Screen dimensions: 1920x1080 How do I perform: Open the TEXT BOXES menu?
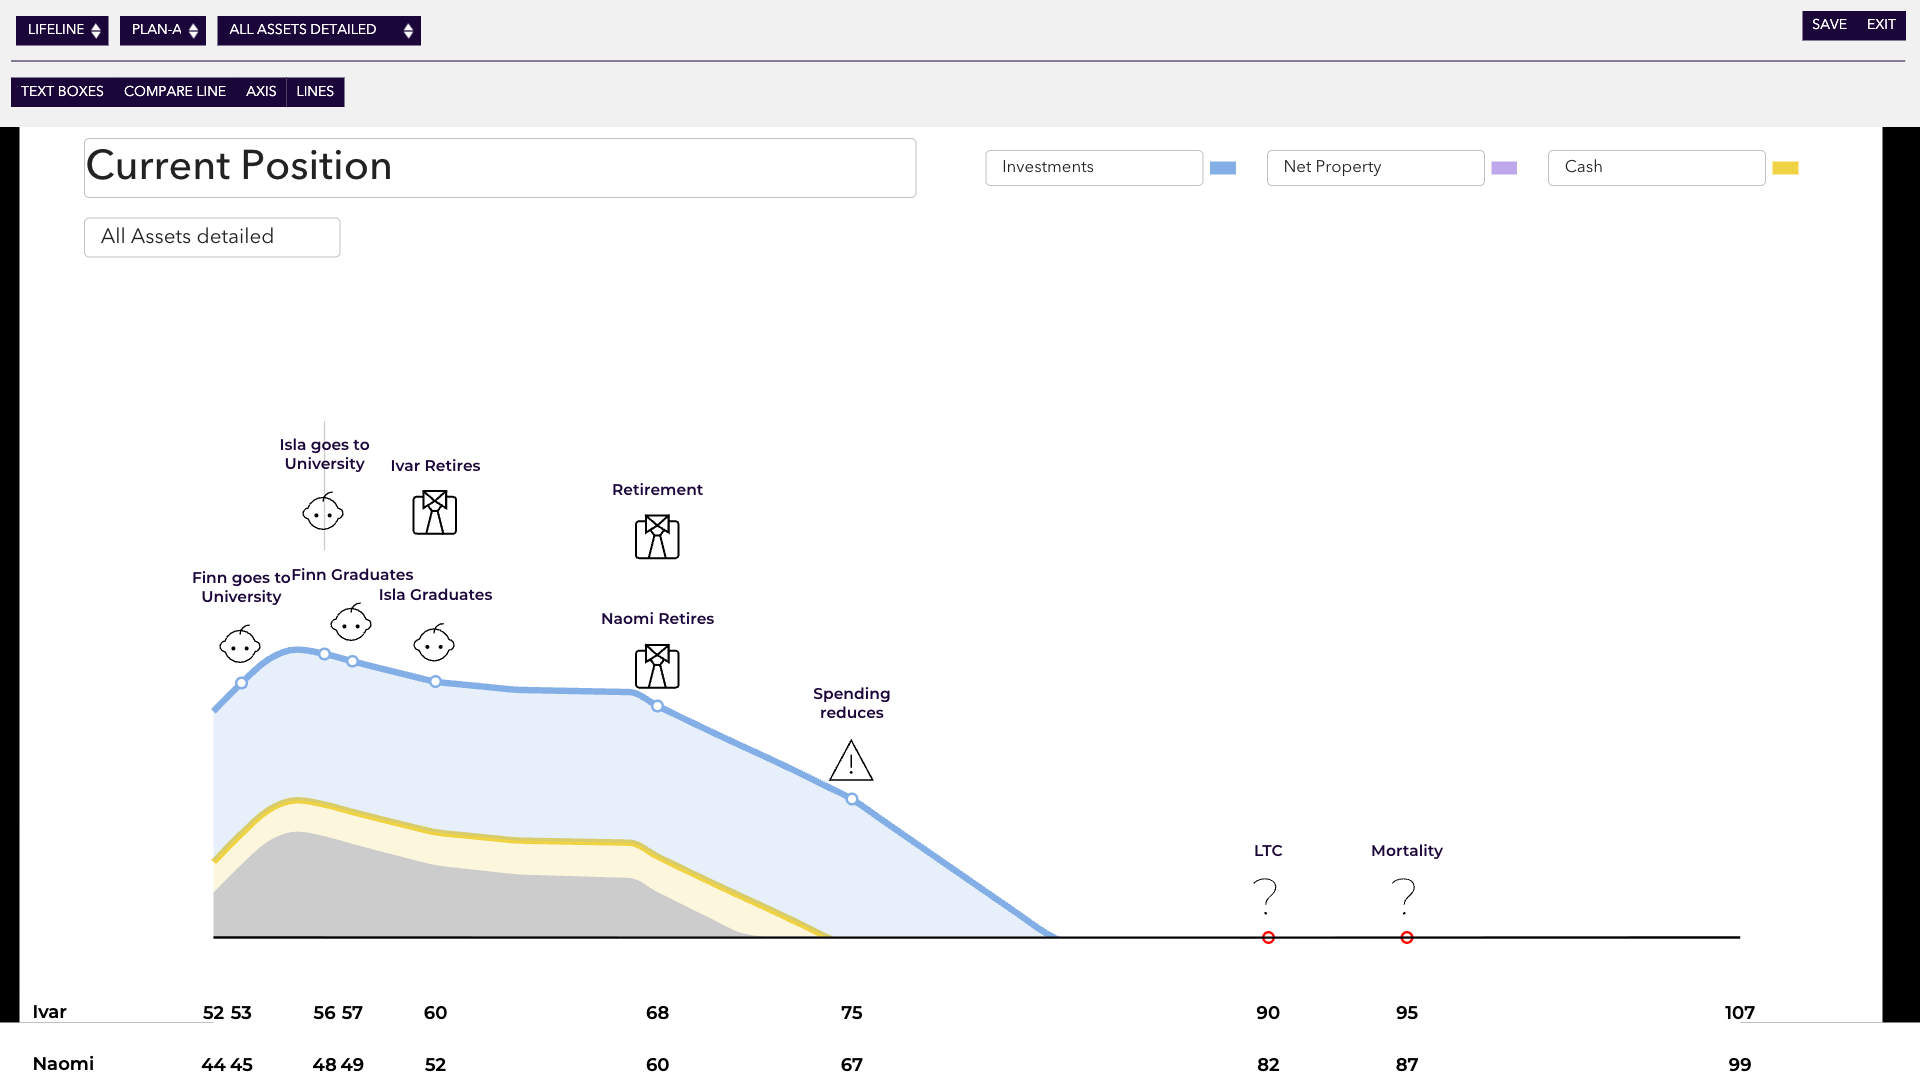click(x=62, y=91)
